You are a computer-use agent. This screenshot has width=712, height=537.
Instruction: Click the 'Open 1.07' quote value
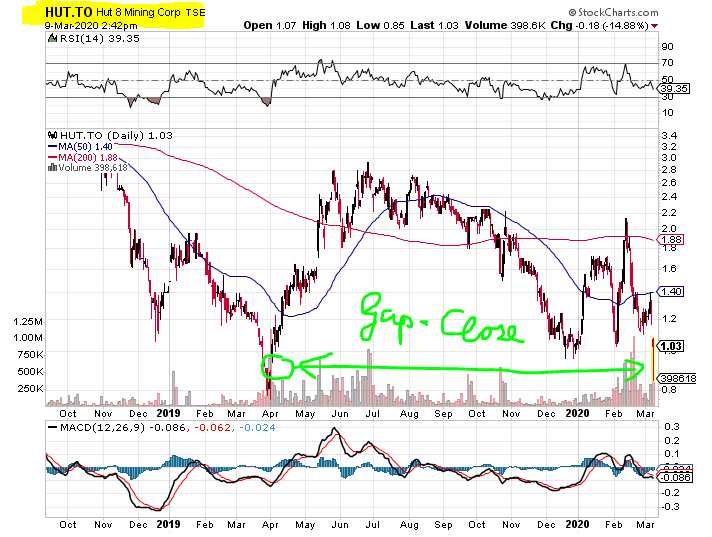pyautogui.click(x=269, y=25)
